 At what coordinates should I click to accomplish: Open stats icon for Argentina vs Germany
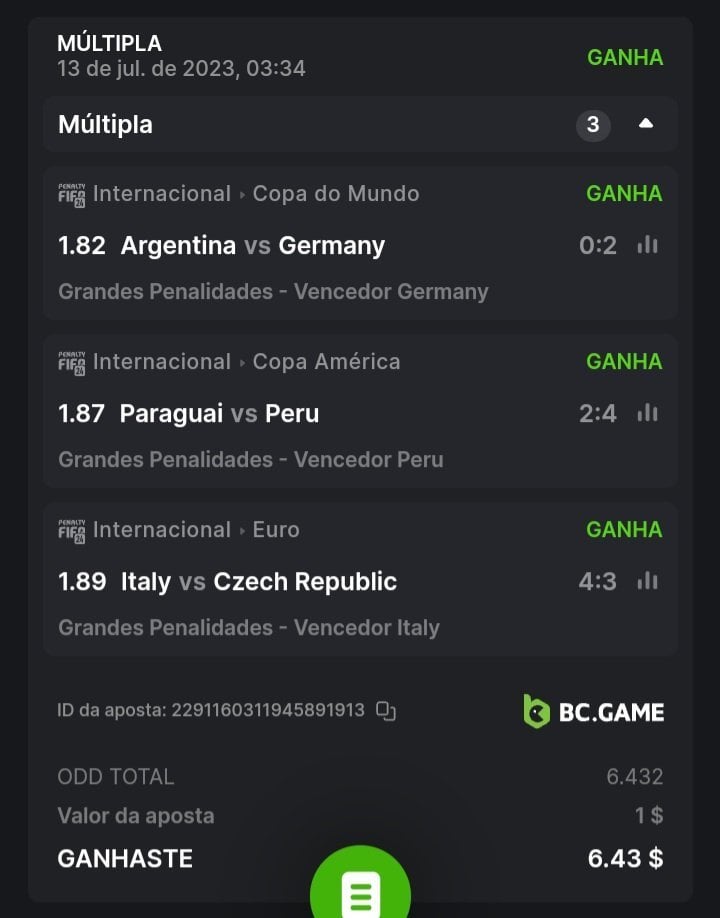[648, 245]
